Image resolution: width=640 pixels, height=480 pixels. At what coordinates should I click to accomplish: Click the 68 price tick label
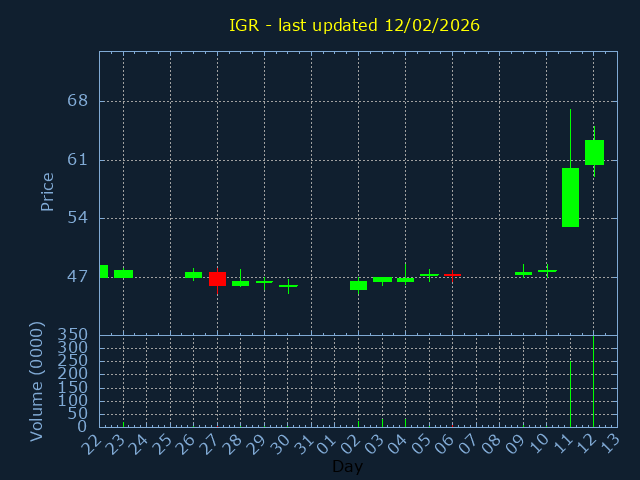77,101
